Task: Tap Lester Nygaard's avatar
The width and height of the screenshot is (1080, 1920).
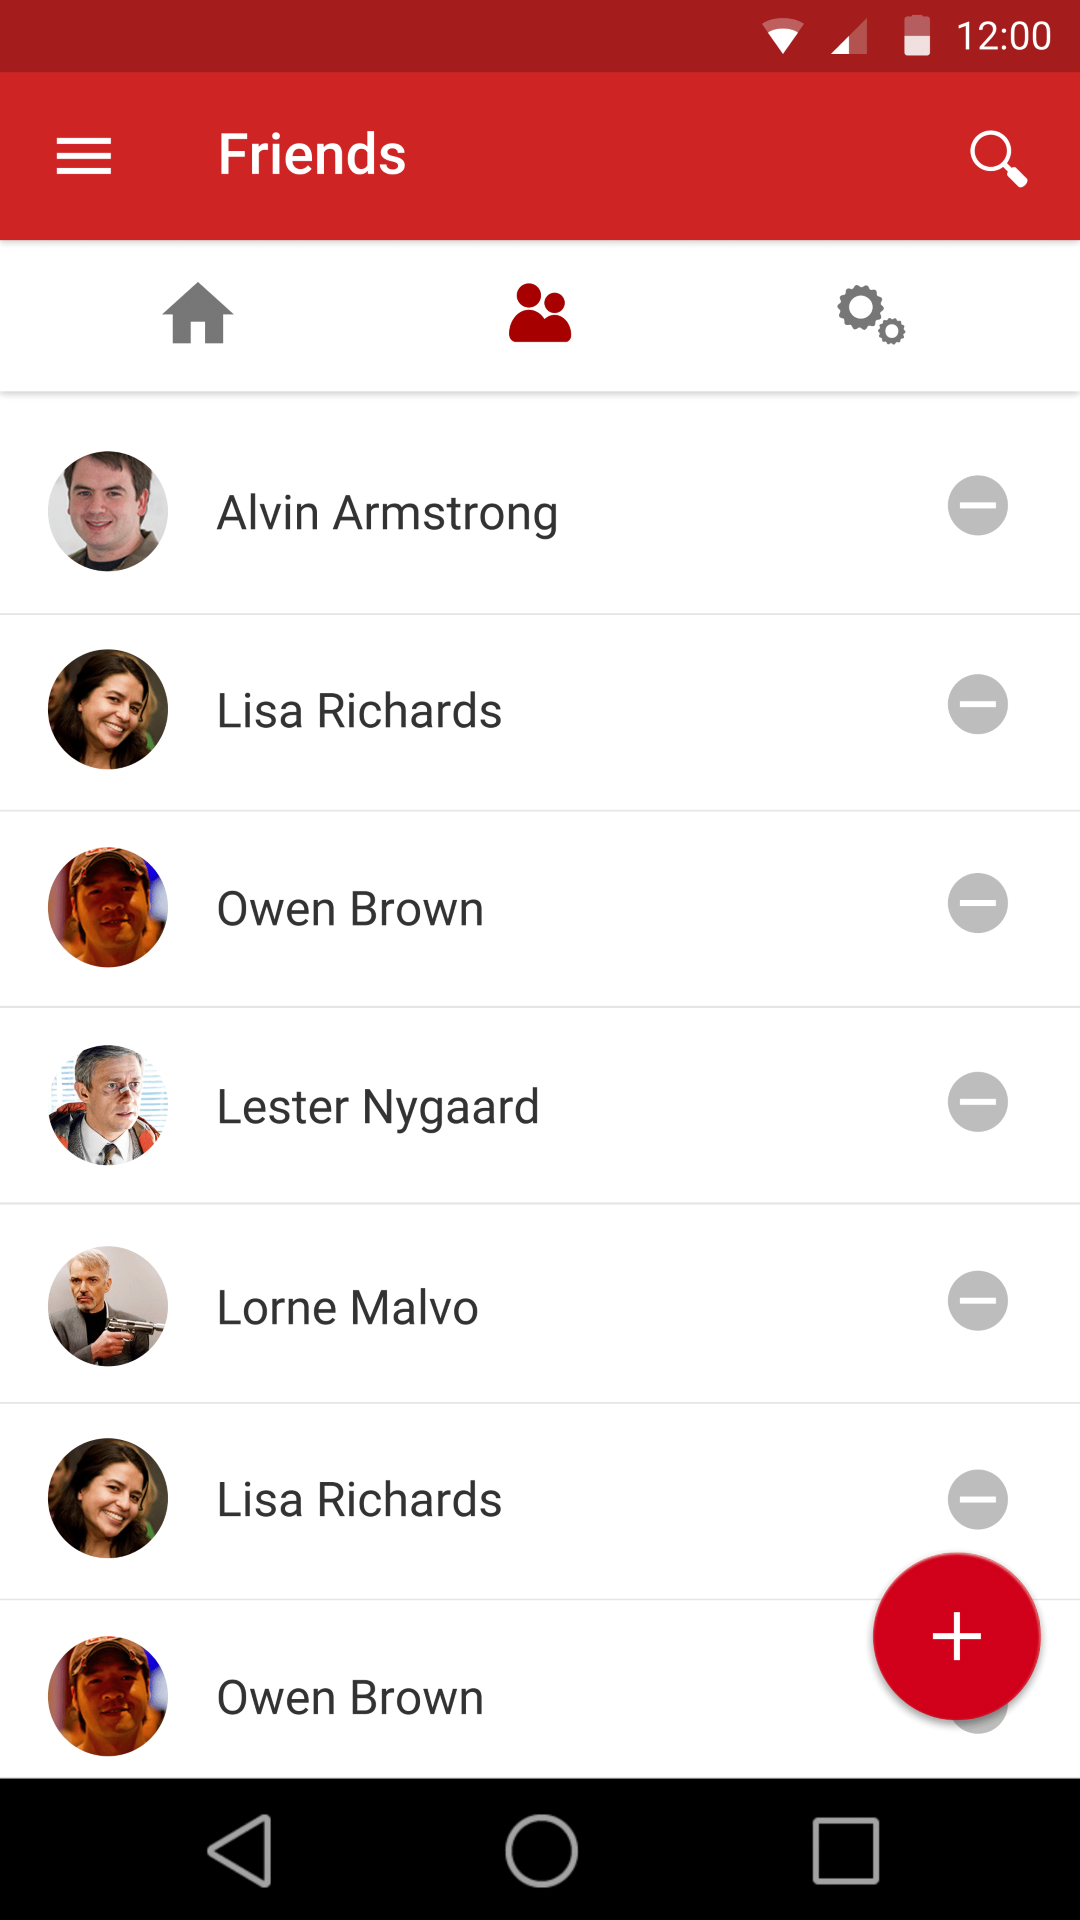Action: point(108,1105)
